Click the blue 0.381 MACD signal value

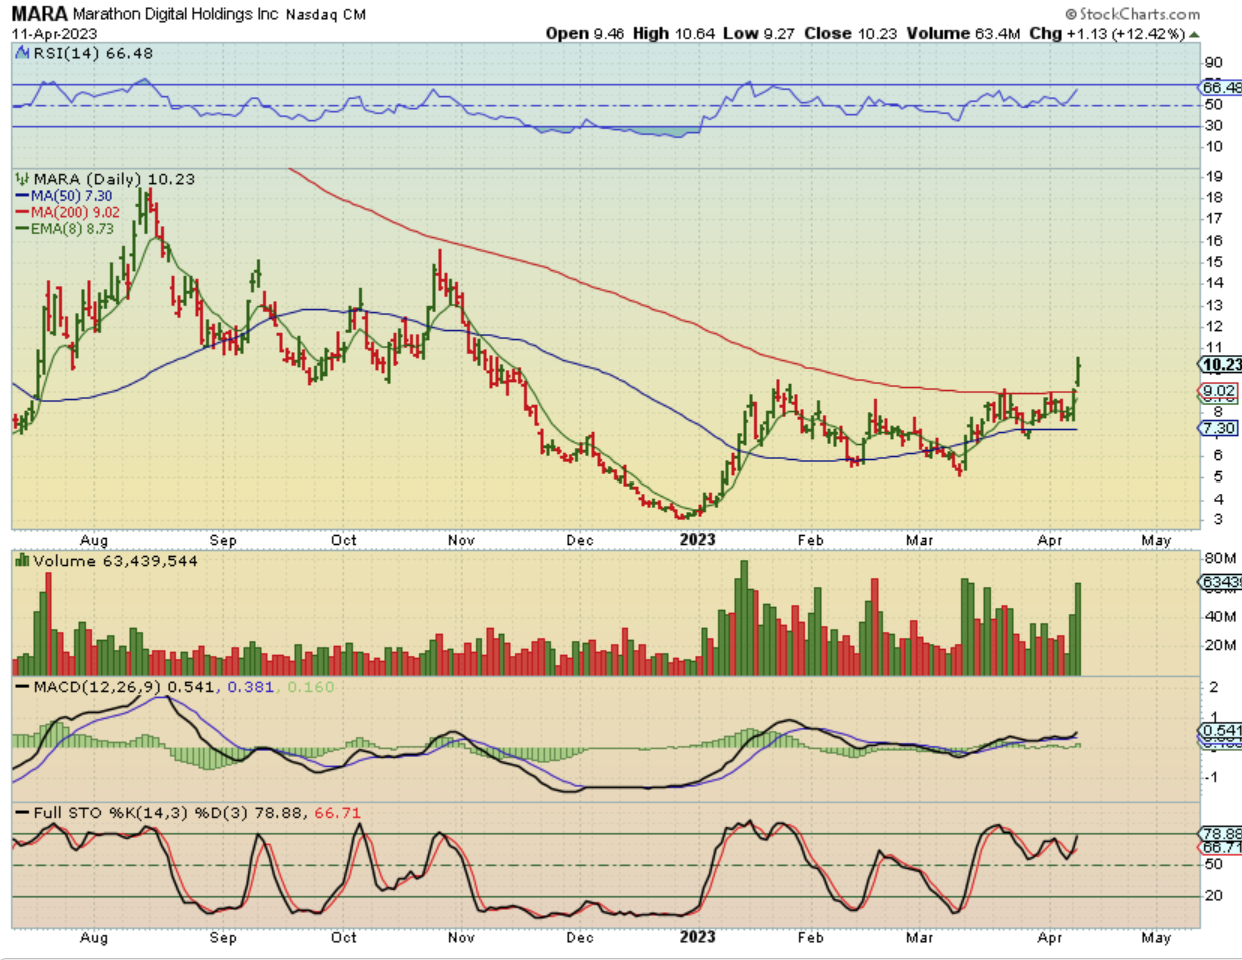[251, 687]
